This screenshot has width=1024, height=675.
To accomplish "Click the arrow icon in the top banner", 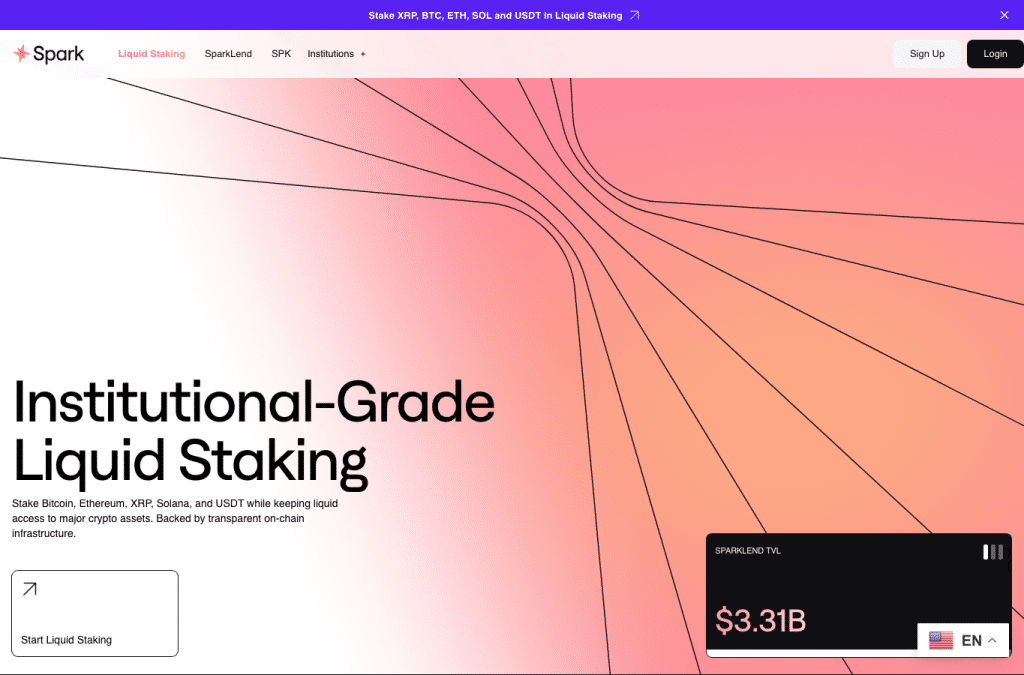I will coord(634,15).
